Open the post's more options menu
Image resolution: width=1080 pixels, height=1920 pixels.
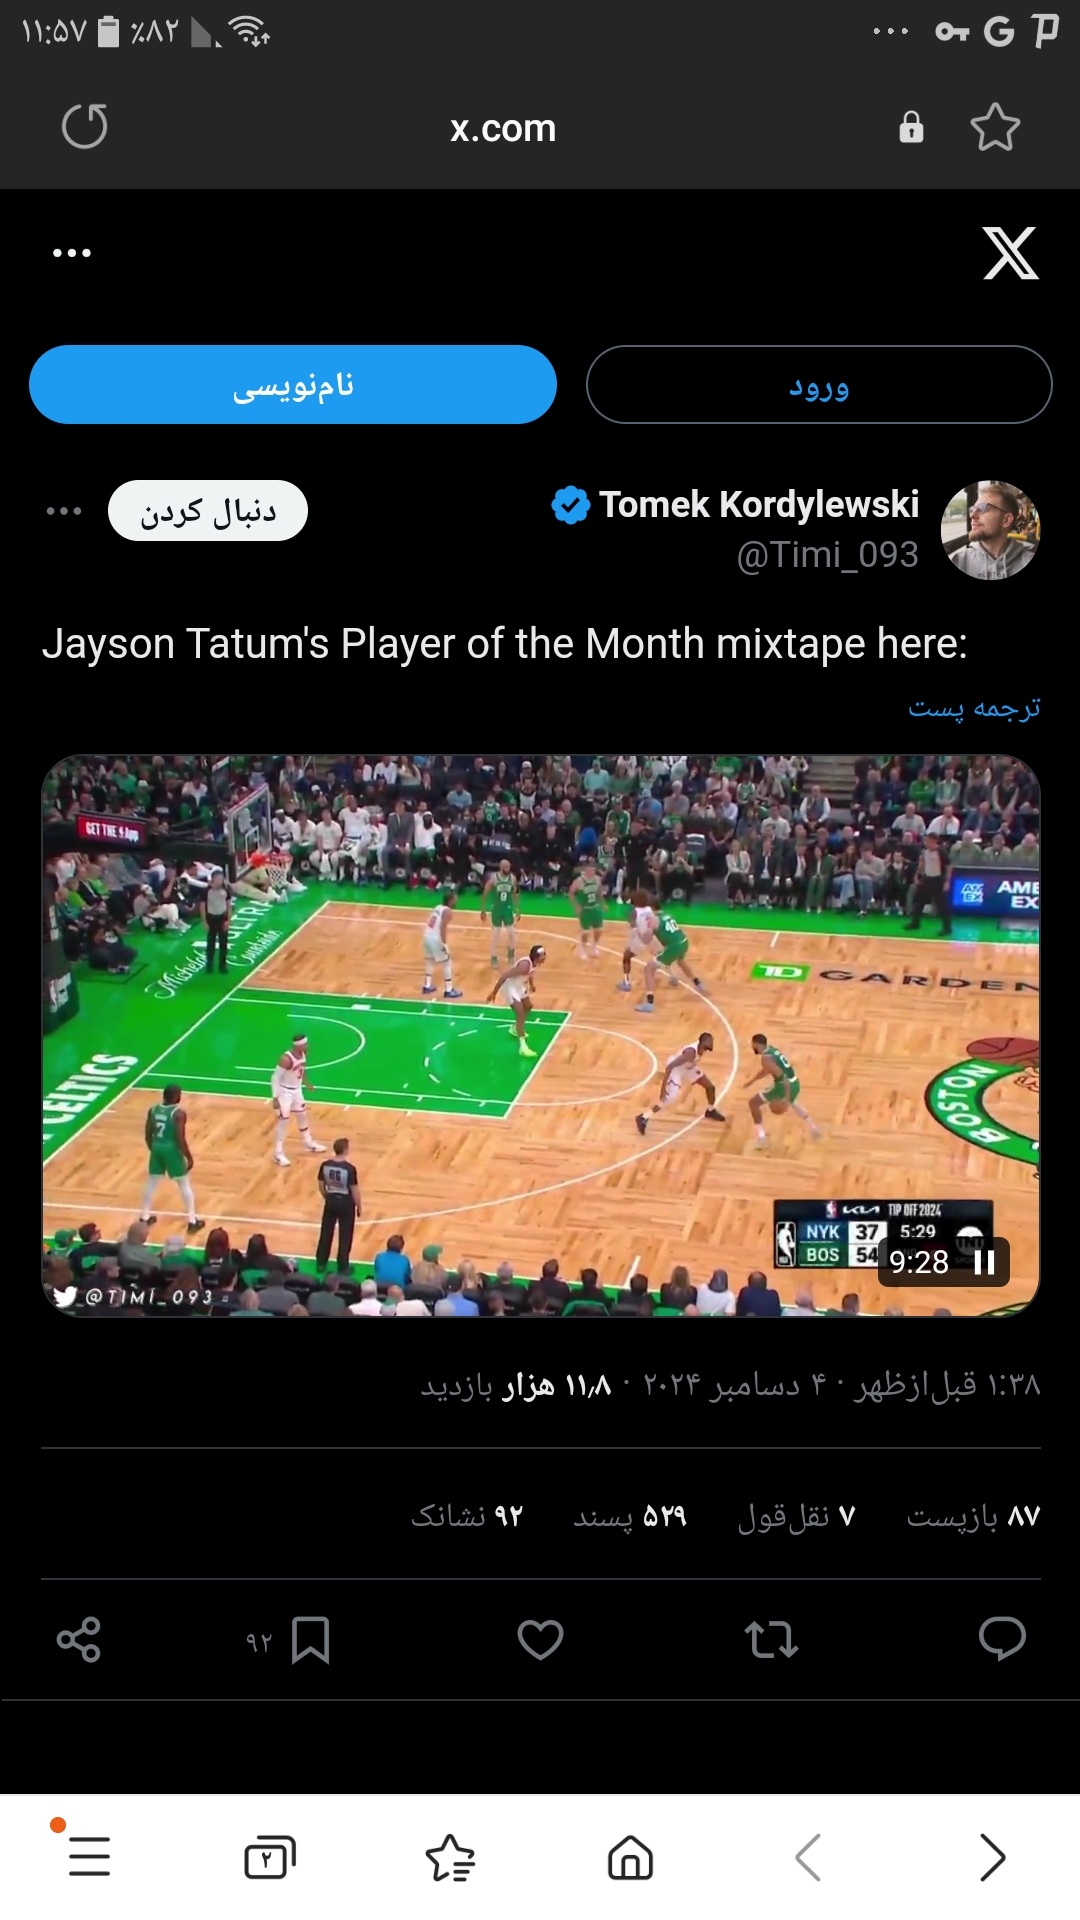point(64,511)
